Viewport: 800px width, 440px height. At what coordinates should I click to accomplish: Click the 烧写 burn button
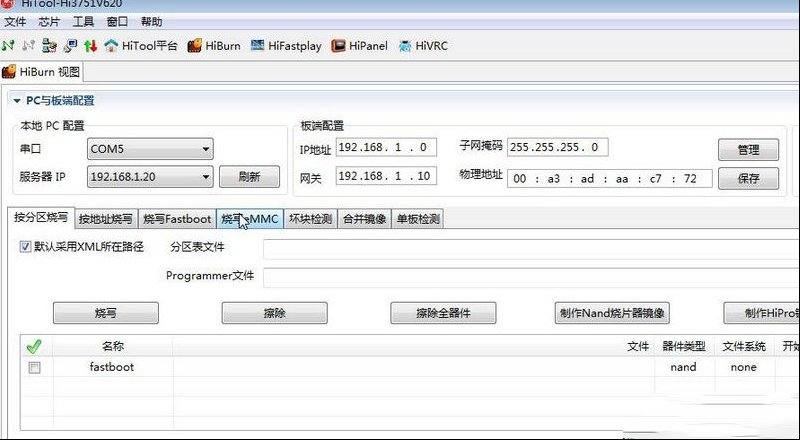[x=106, y=313]
